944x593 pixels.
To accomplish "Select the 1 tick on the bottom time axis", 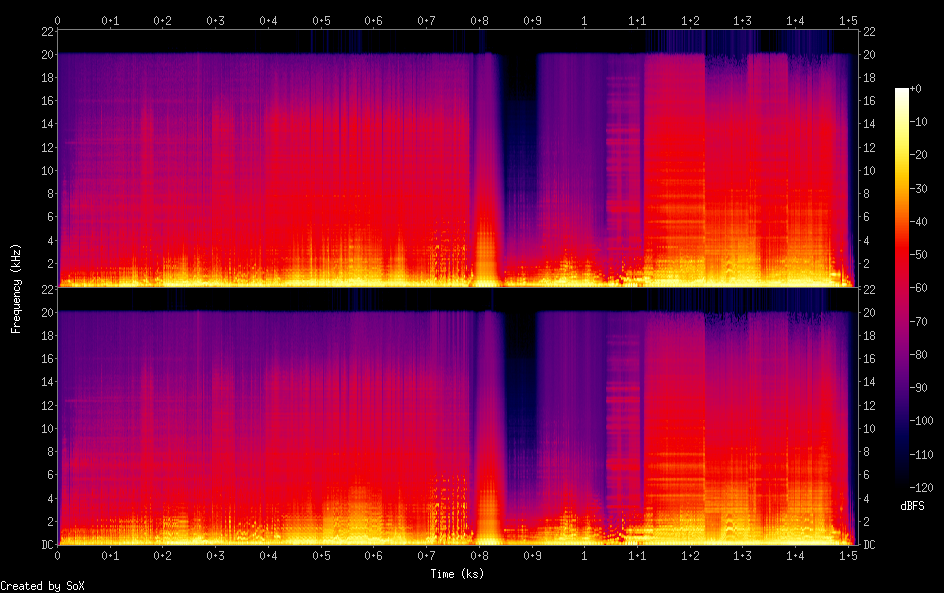I will point(584,555).
